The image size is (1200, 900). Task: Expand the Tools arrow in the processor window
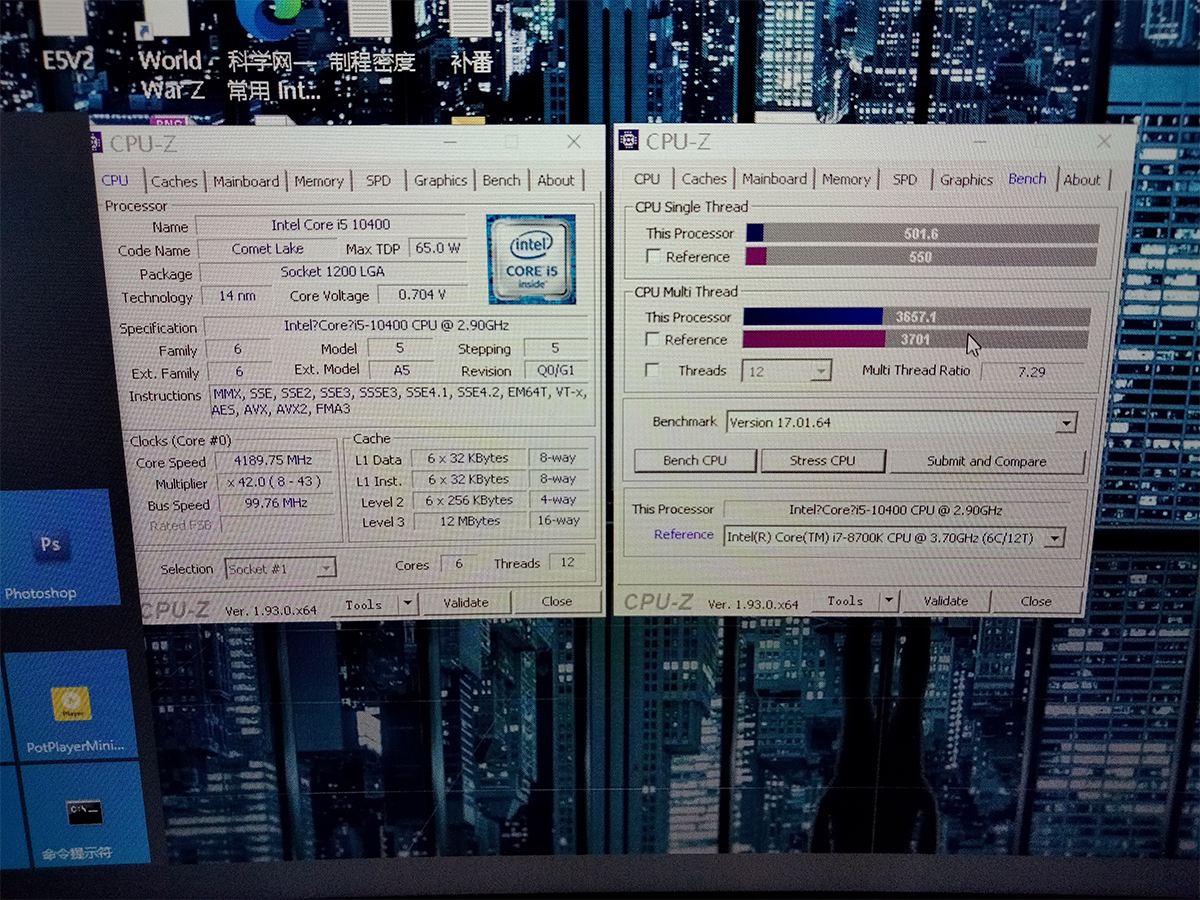[x=407, y=603]
